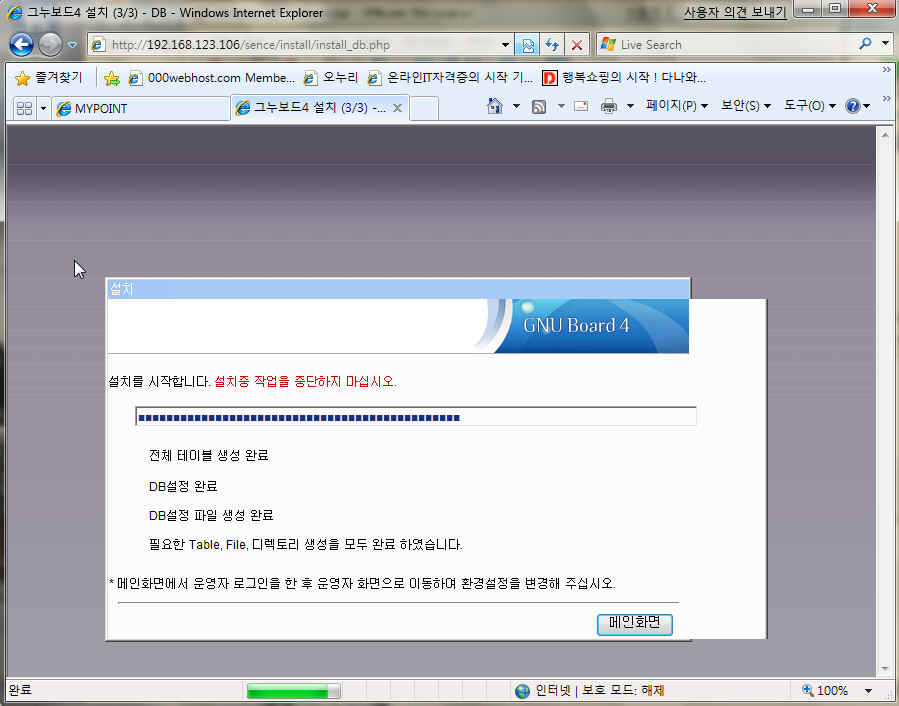Click the Read Mail envelope icon

[x=581, y=106]
